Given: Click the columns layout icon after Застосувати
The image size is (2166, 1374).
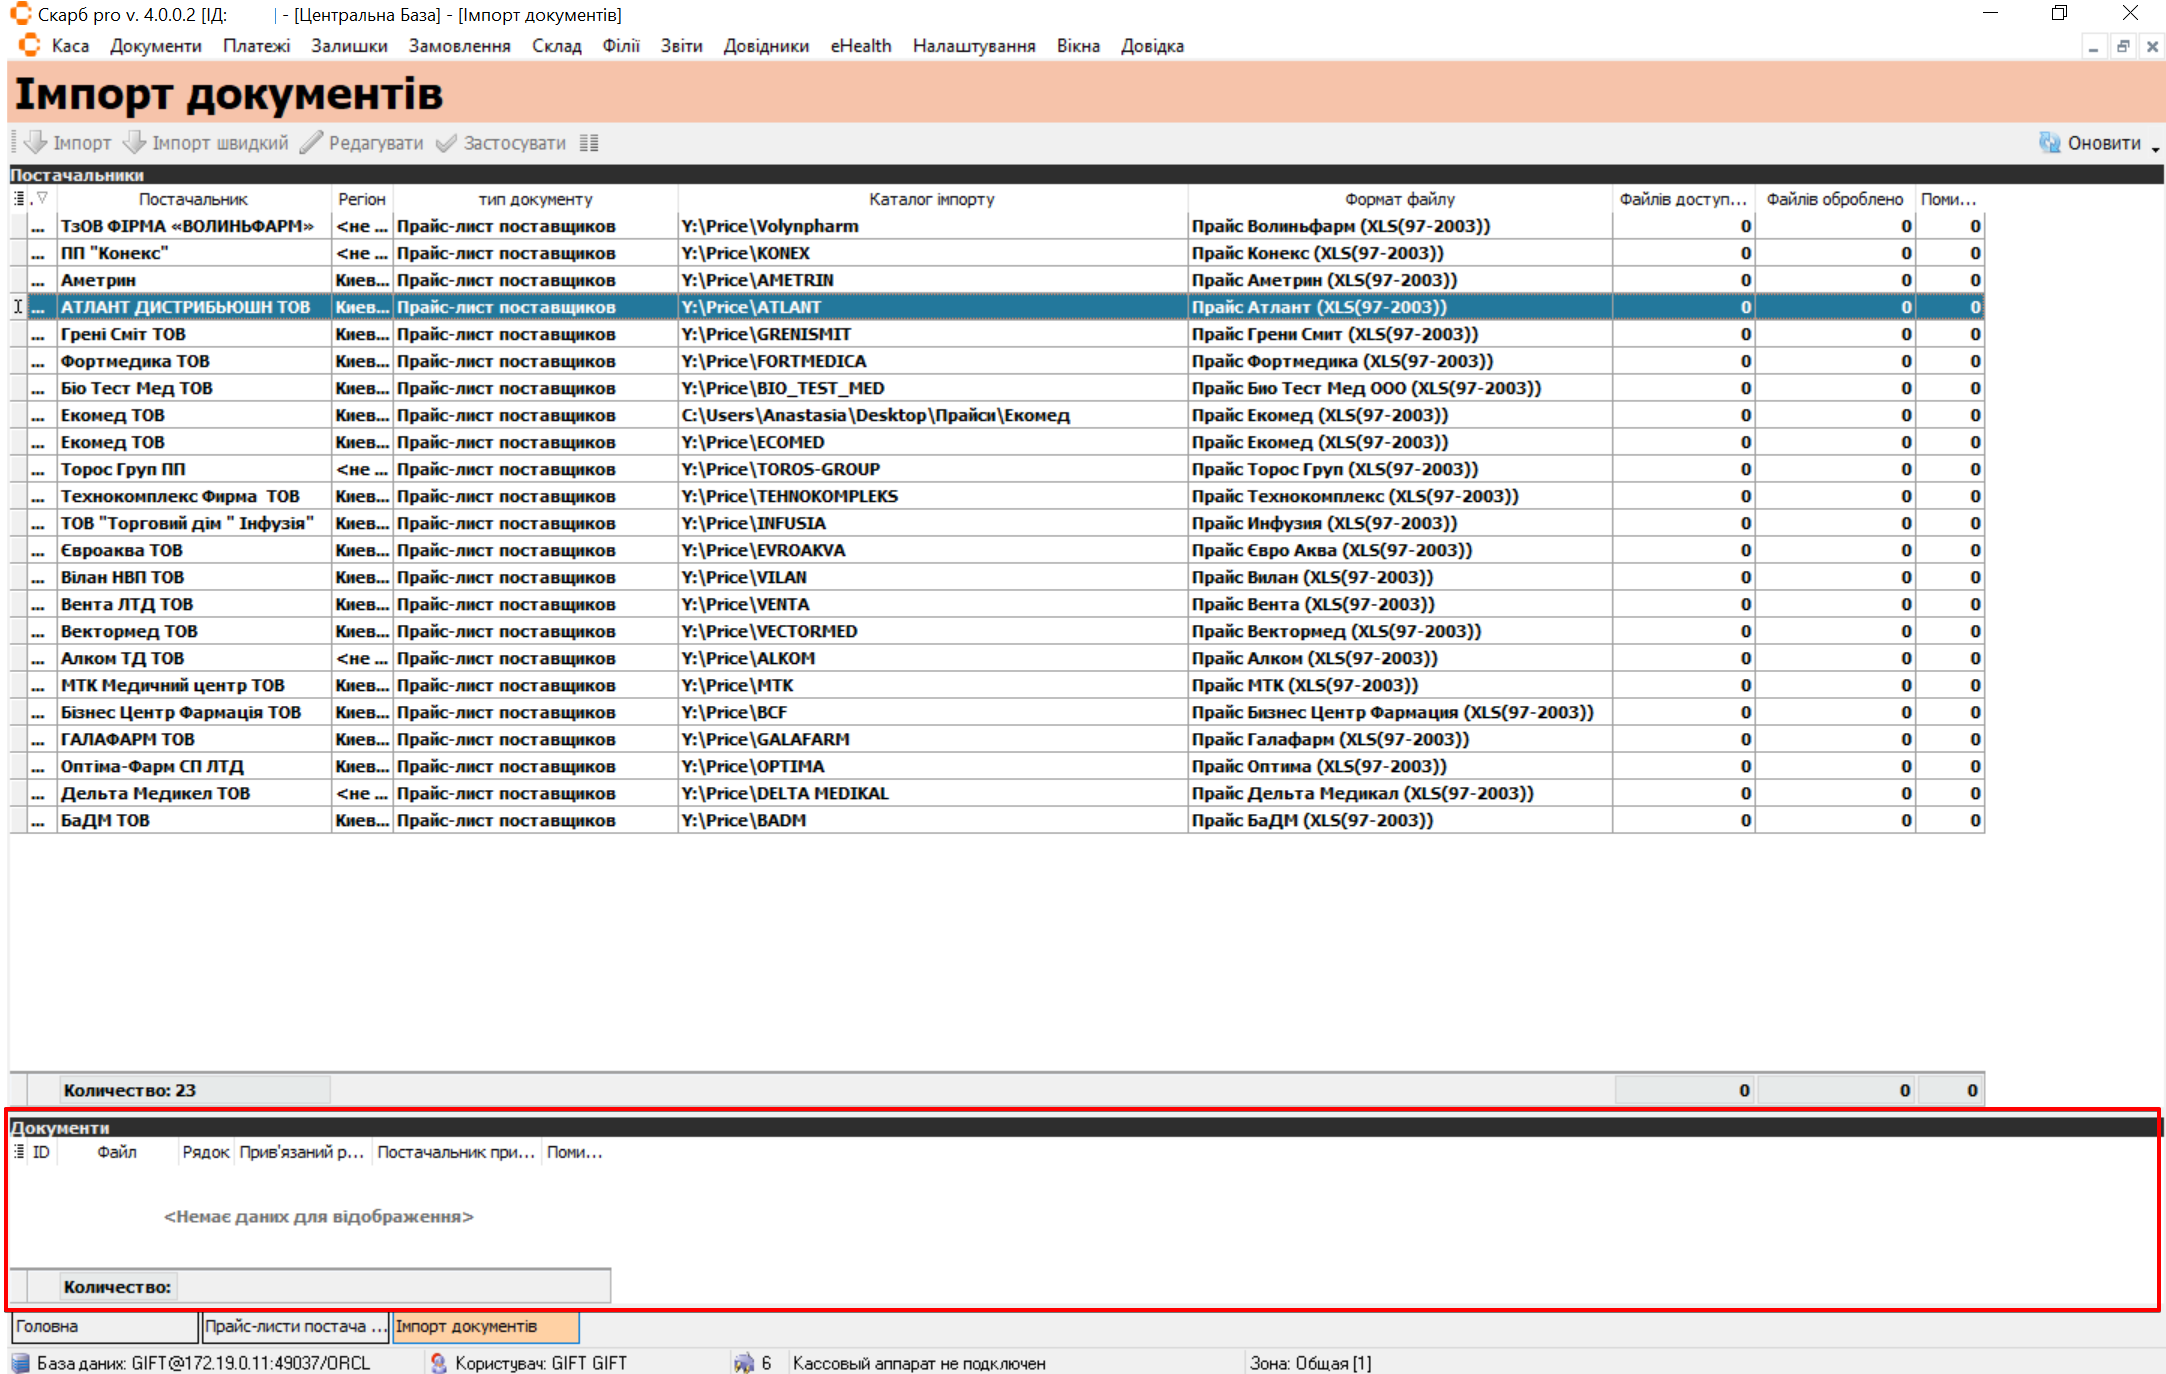Looking at the screenshot, I should coord(589,143).
